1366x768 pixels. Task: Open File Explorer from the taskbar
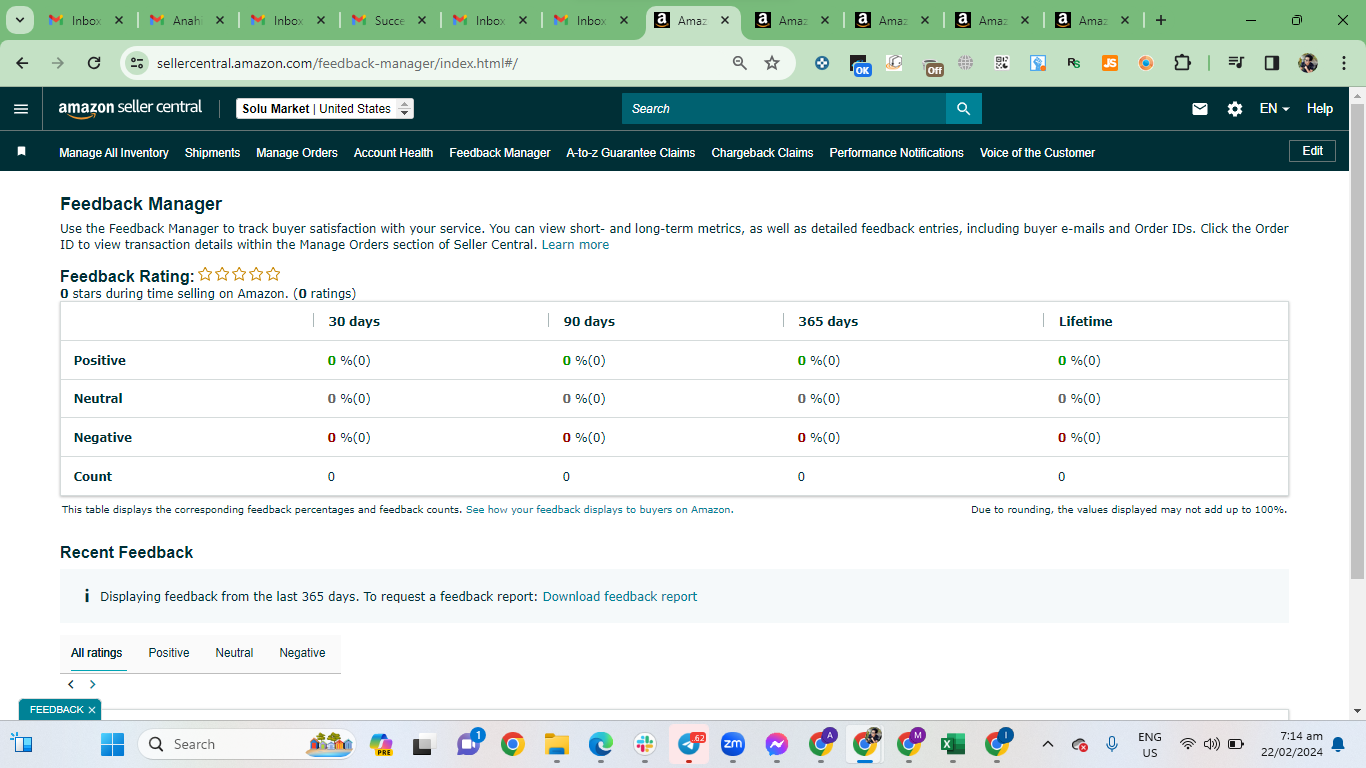click(x=556, y=744)
